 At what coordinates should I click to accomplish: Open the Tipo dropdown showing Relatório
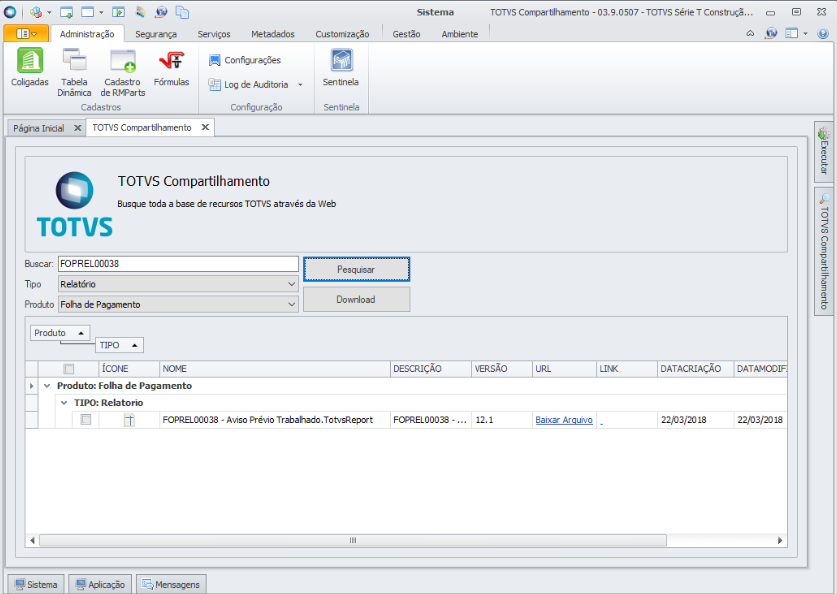coord(178,284)
